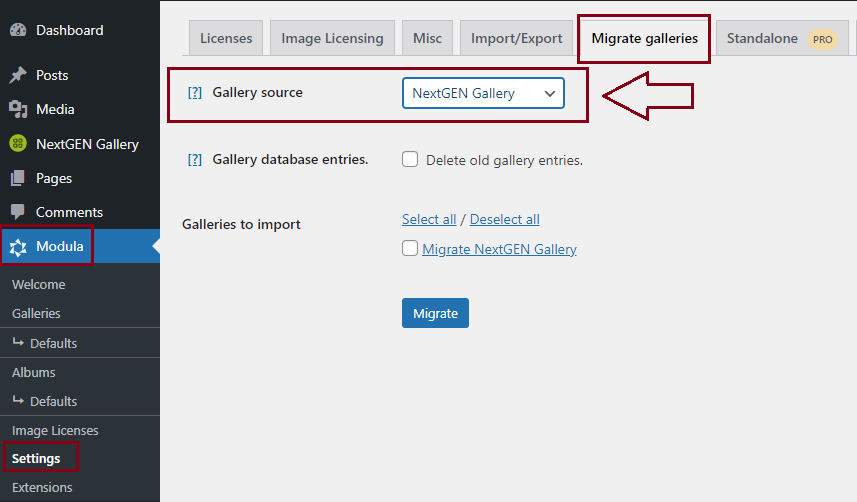
Task: Click the Select all link
Action: 429,219
